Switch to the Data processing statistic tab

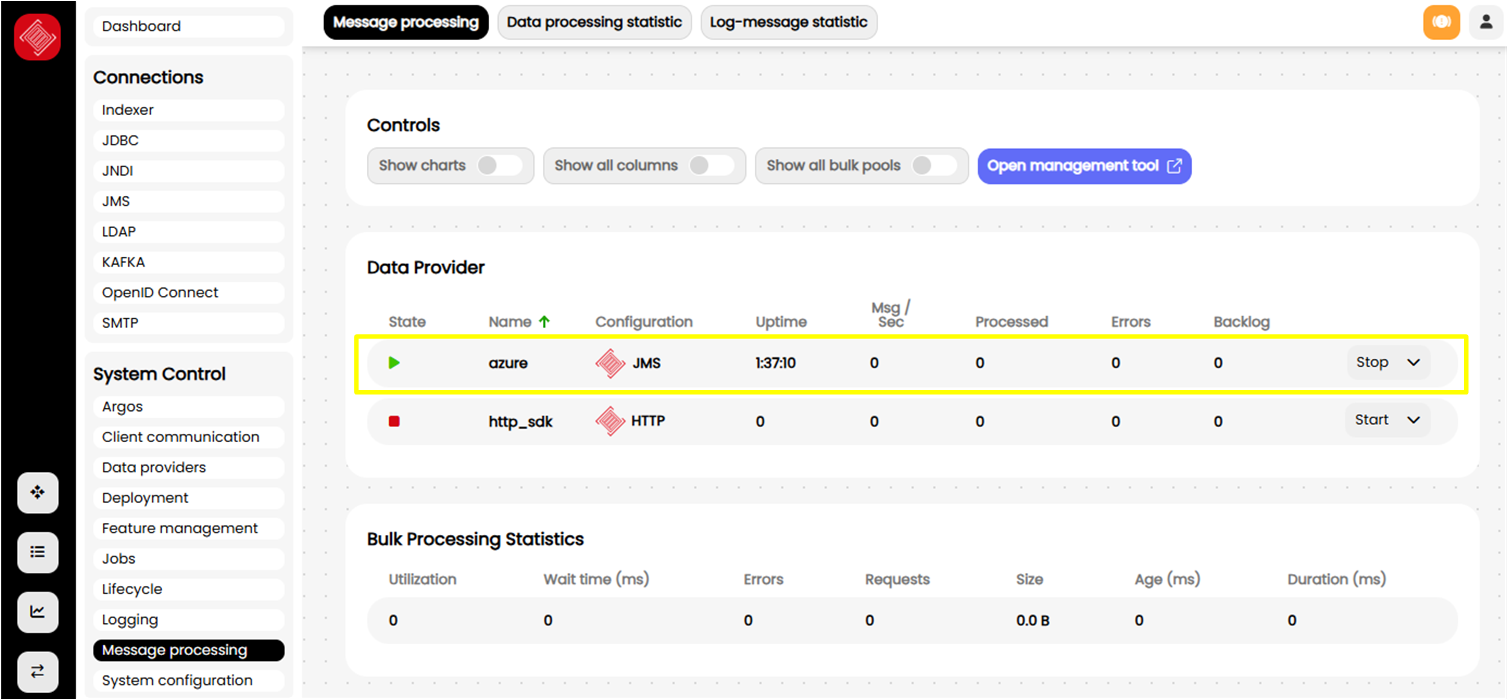[594, 22]
